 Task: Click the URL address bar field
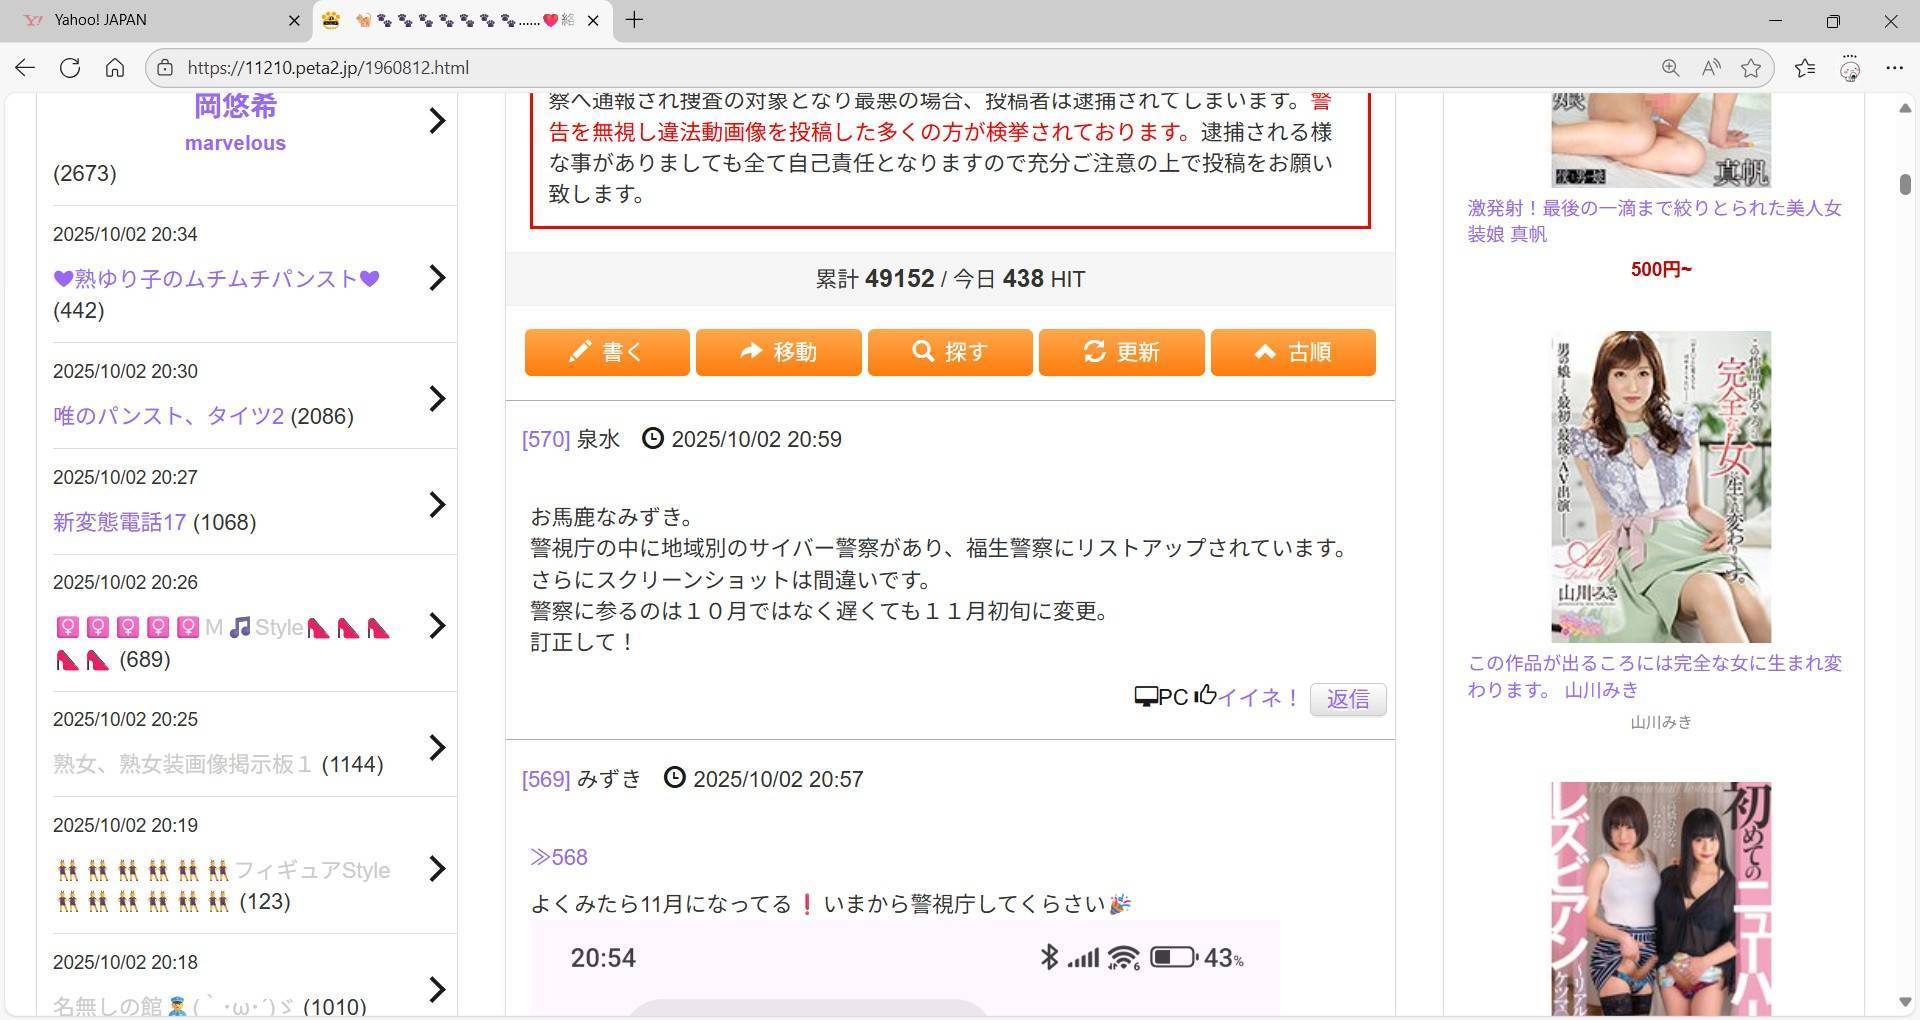[x=900, y=68]
